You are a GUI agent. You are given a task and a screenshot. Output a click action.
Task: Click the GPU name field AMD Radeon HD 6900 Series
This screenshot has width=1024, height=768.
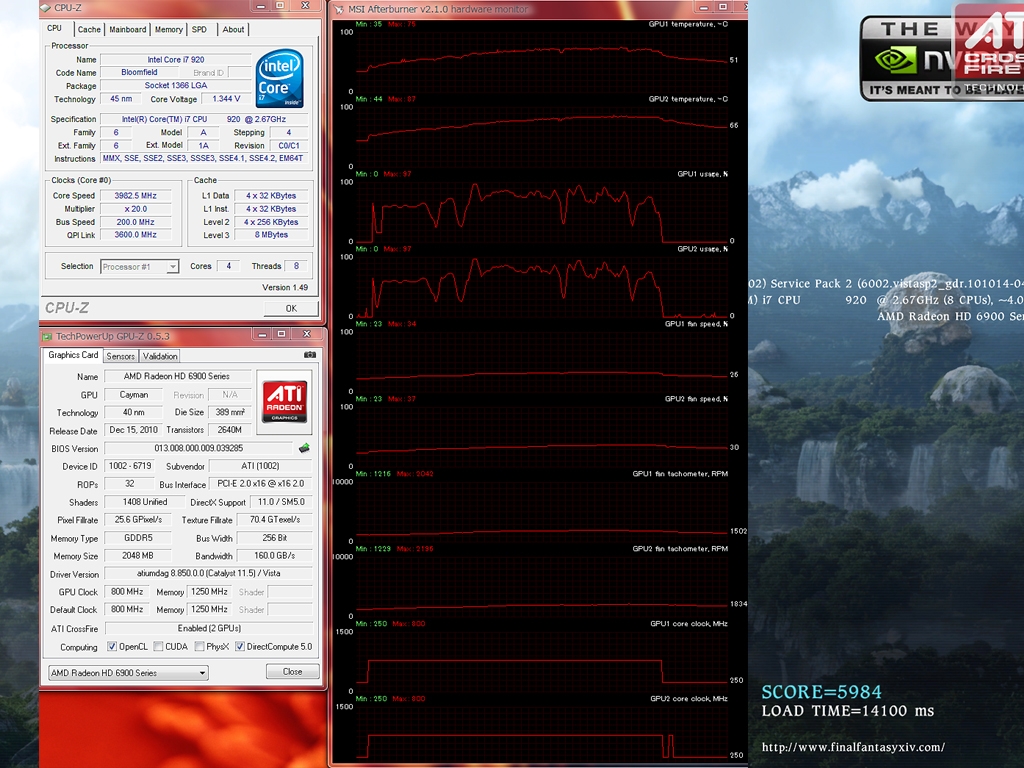pyautogui.click(x=176, y=376)
